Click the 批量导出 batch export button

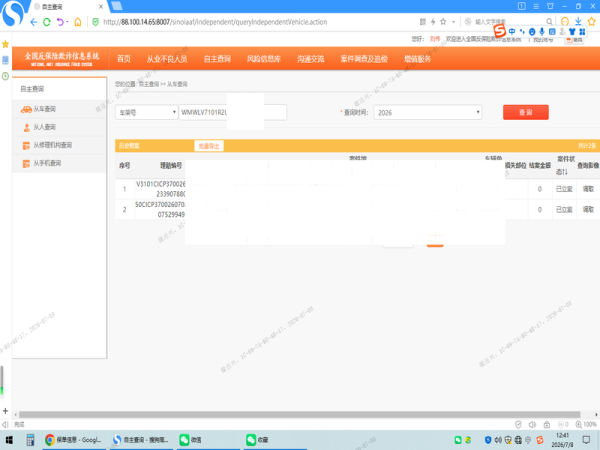209,146
